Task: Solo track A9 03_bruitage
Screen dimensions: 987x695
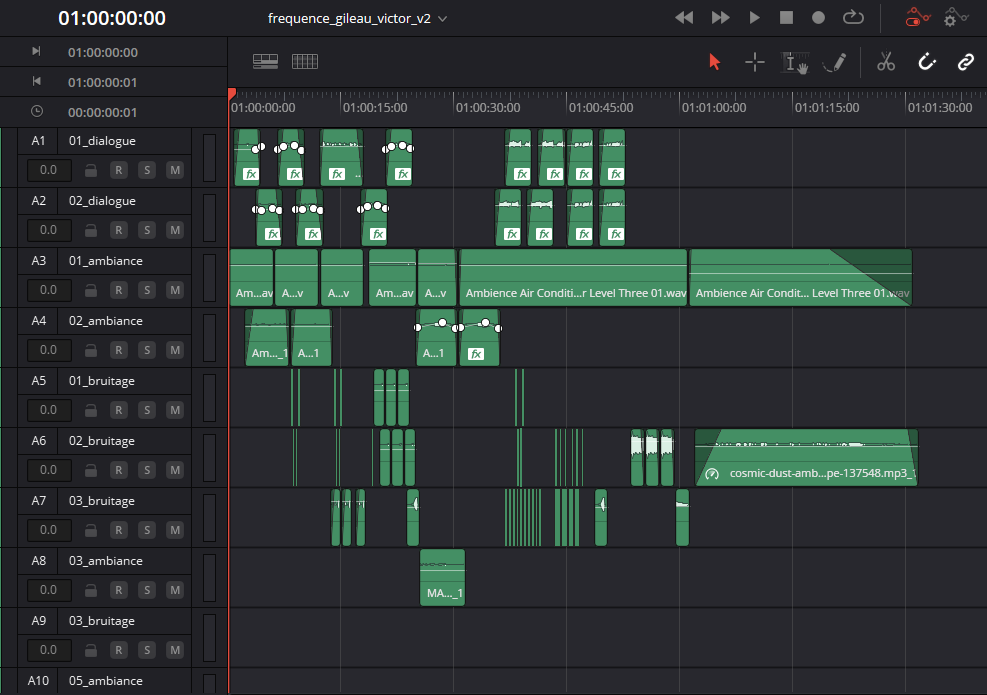Action: [x=147, y=650]
